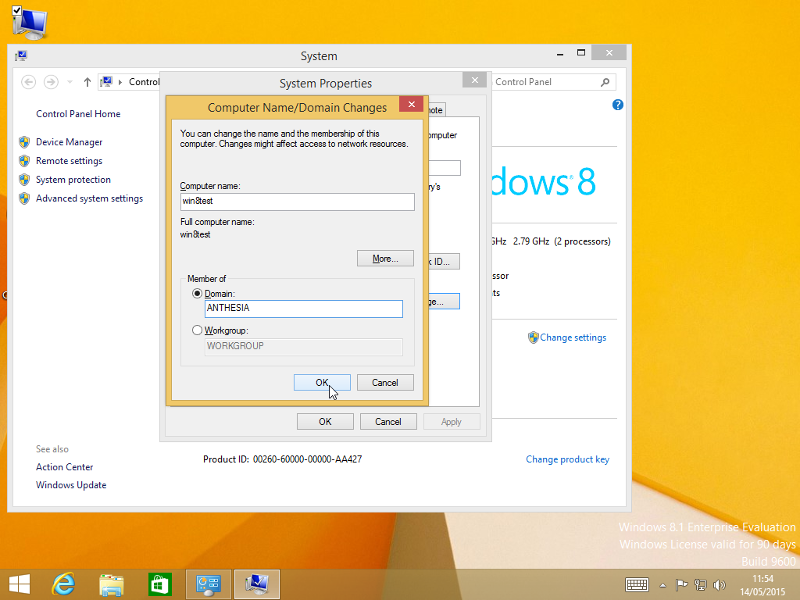The image size is (800, 600).
Task: Open network tray icon
Action: [701, 585]
